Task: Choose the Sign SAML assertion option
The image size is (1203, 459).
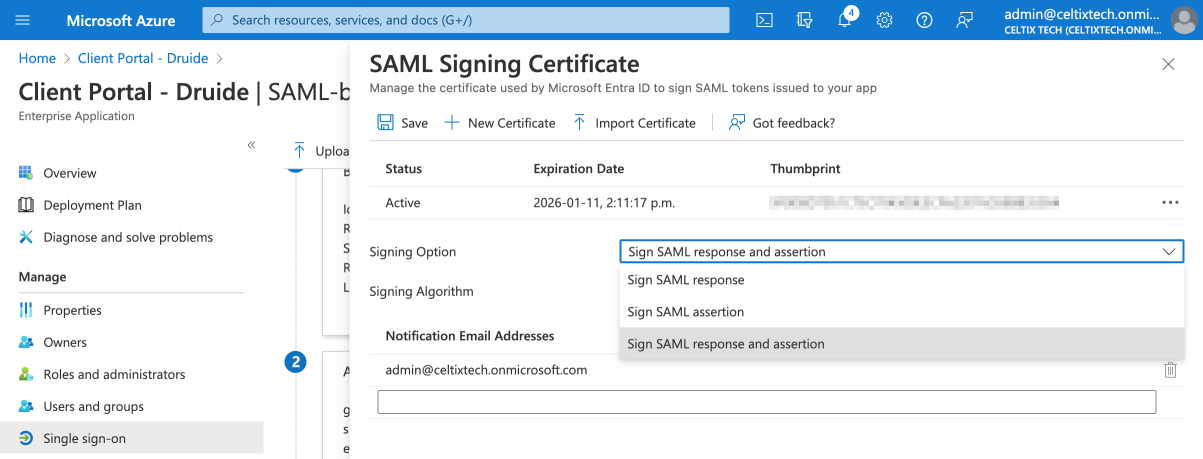Action: click(686, 312)
